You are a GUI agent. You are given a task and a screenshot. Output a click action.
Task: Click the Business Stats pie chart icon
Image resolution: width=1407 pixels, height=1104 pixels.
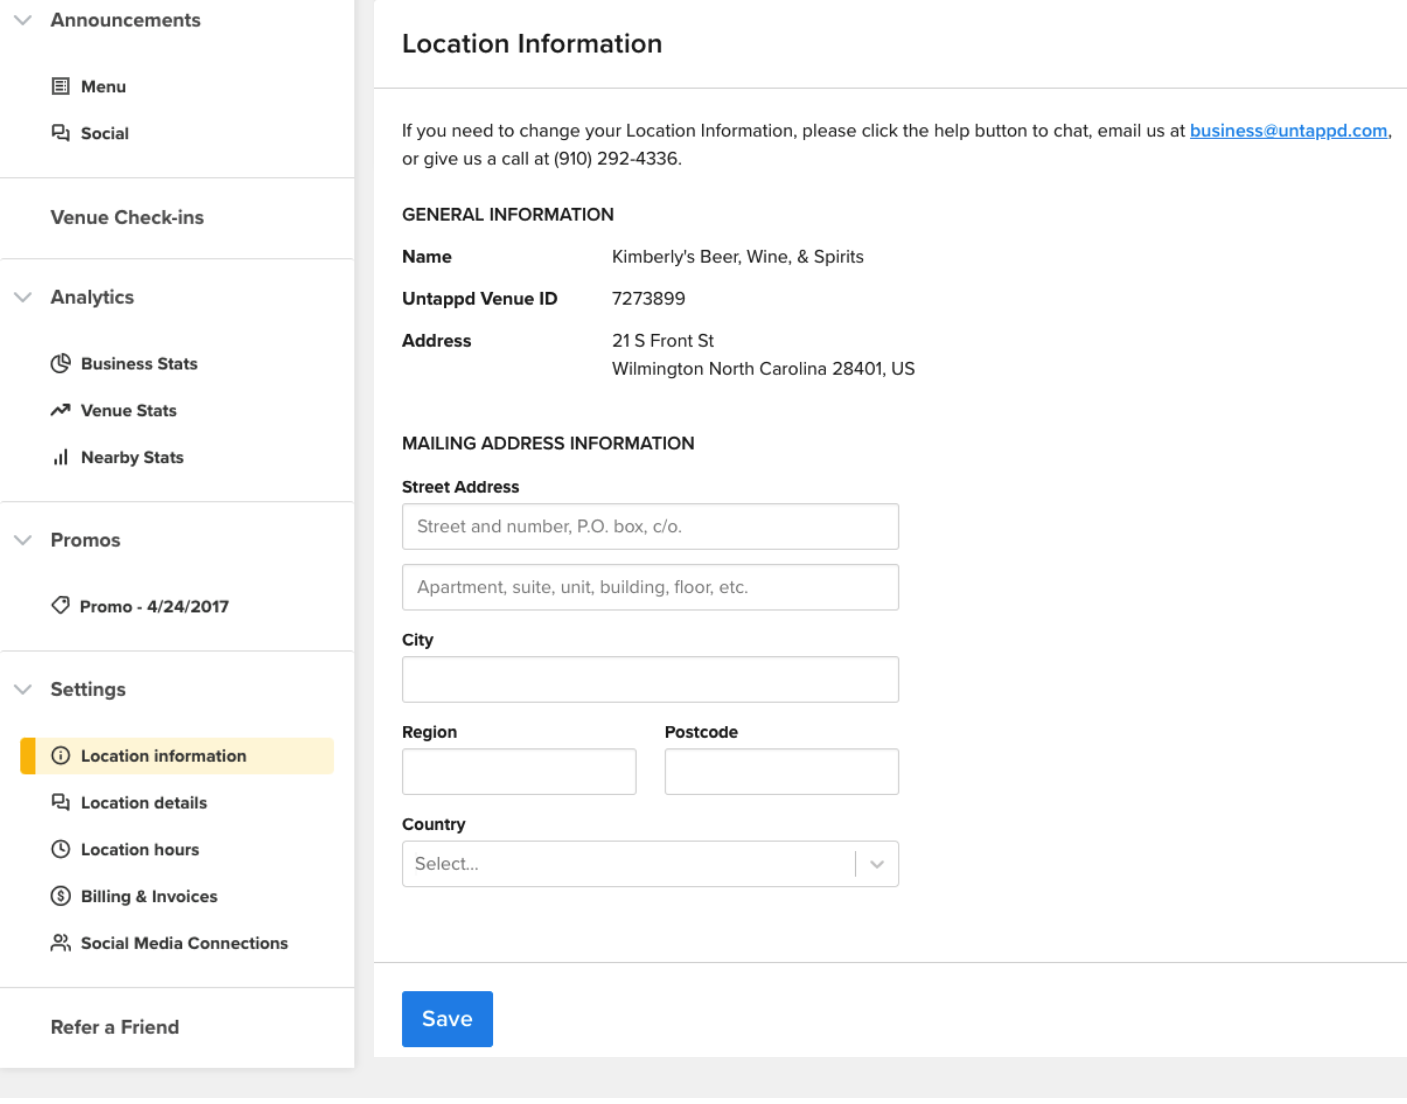pyautogui.click(x=61, y=363)
